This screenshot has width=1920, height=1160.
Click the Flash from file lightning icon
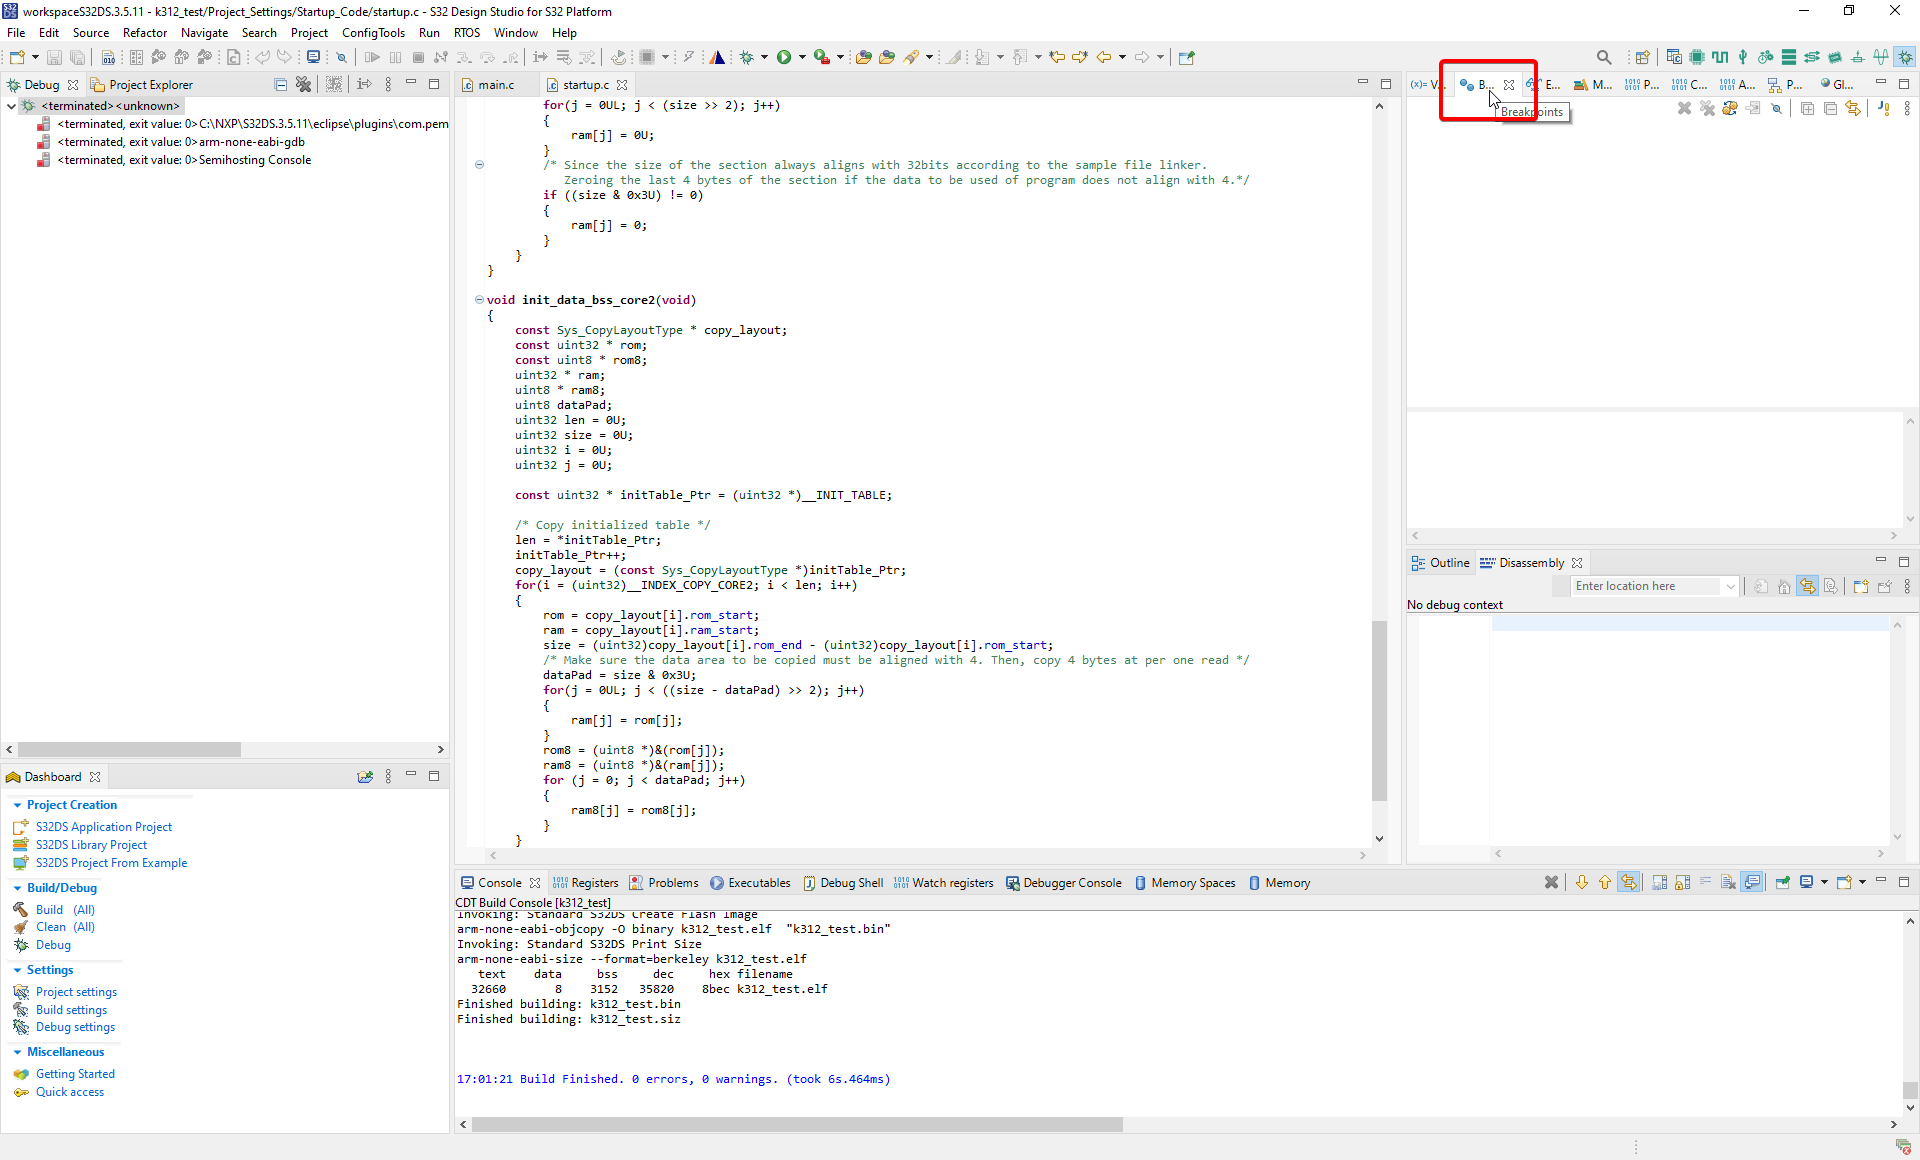point(688,57)
